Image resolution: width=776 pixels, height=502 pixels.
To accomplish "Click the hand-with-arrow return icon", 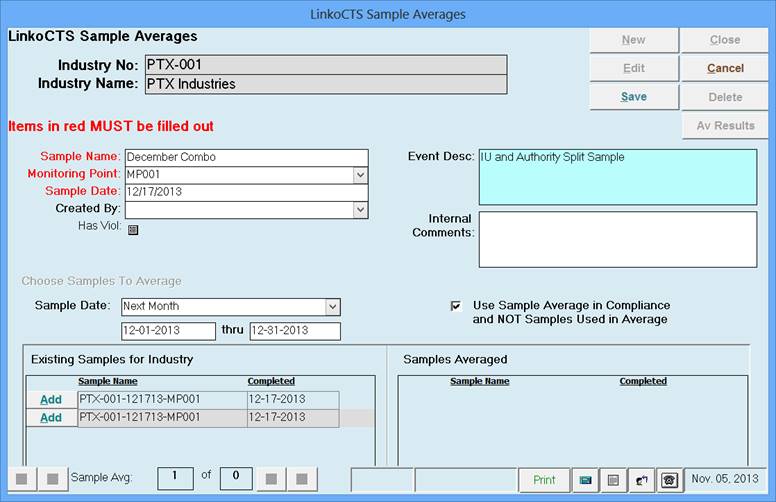I will pyautogui.click(x=641, y=480).
